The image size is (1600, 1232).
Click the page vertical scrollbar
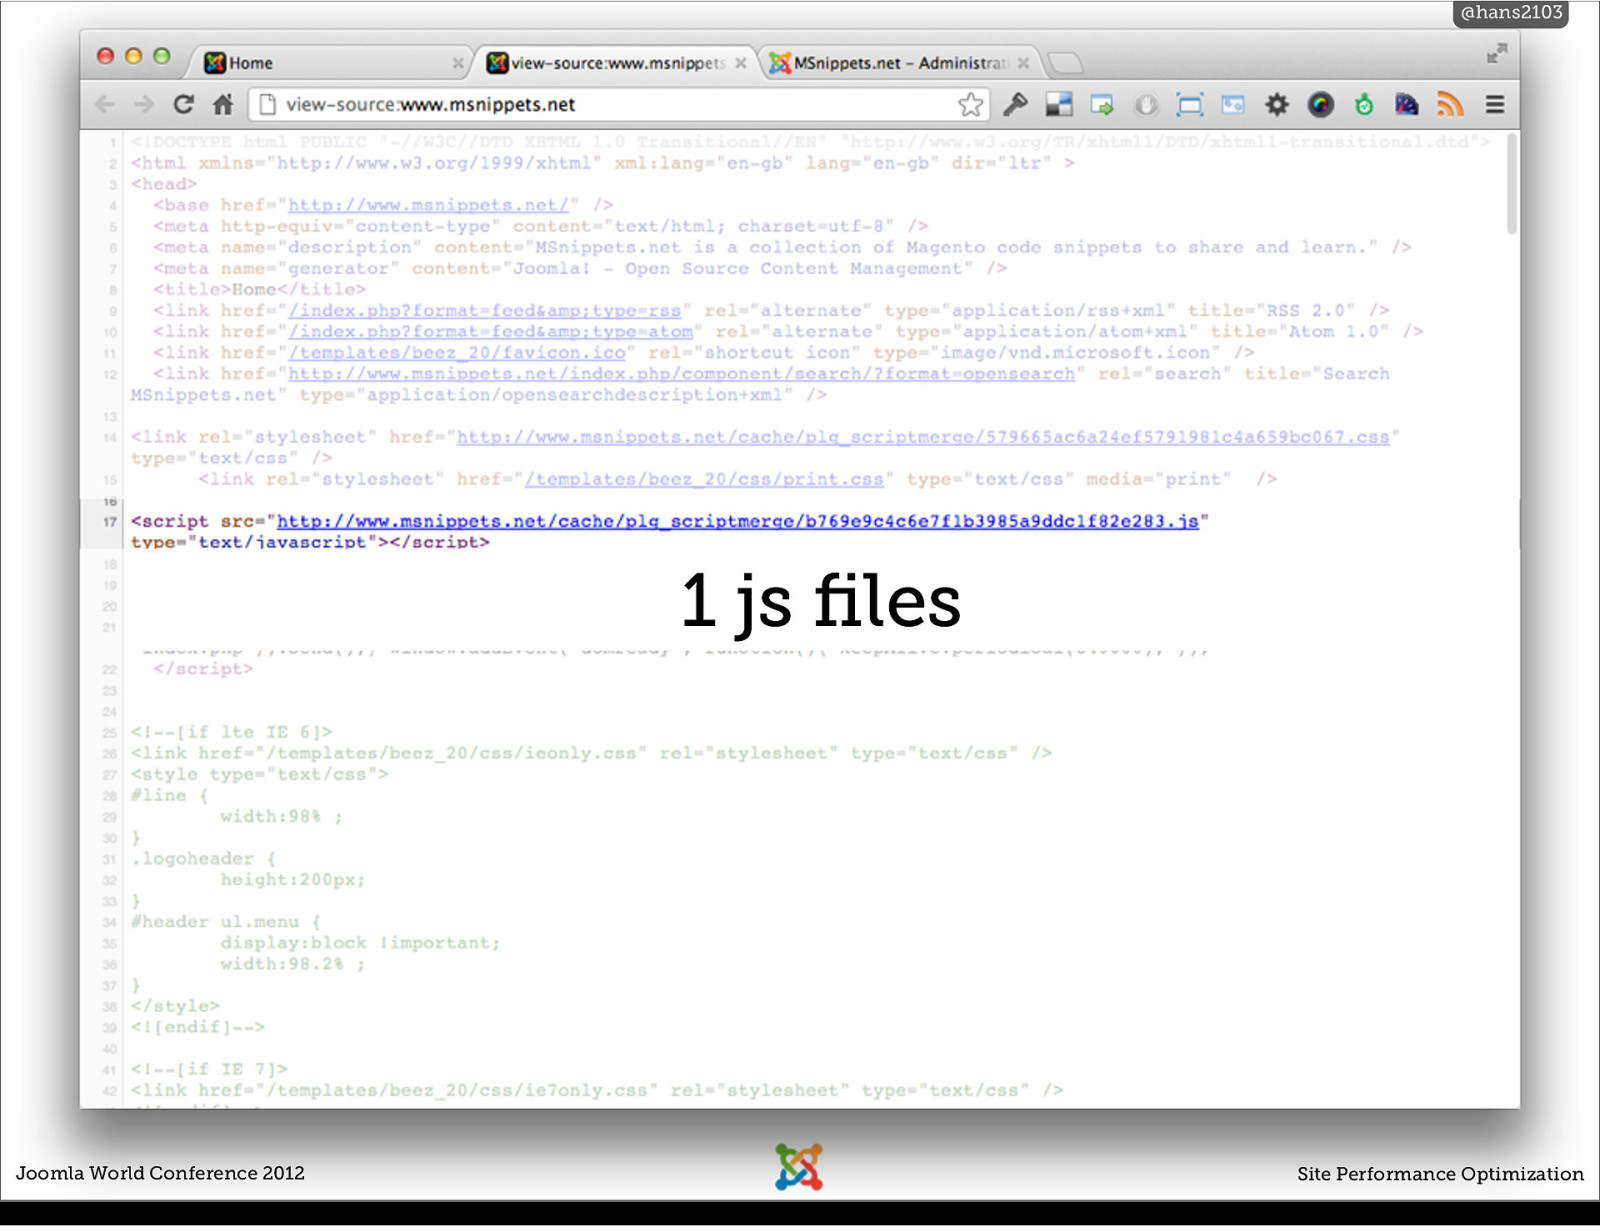coord(1511,184)
